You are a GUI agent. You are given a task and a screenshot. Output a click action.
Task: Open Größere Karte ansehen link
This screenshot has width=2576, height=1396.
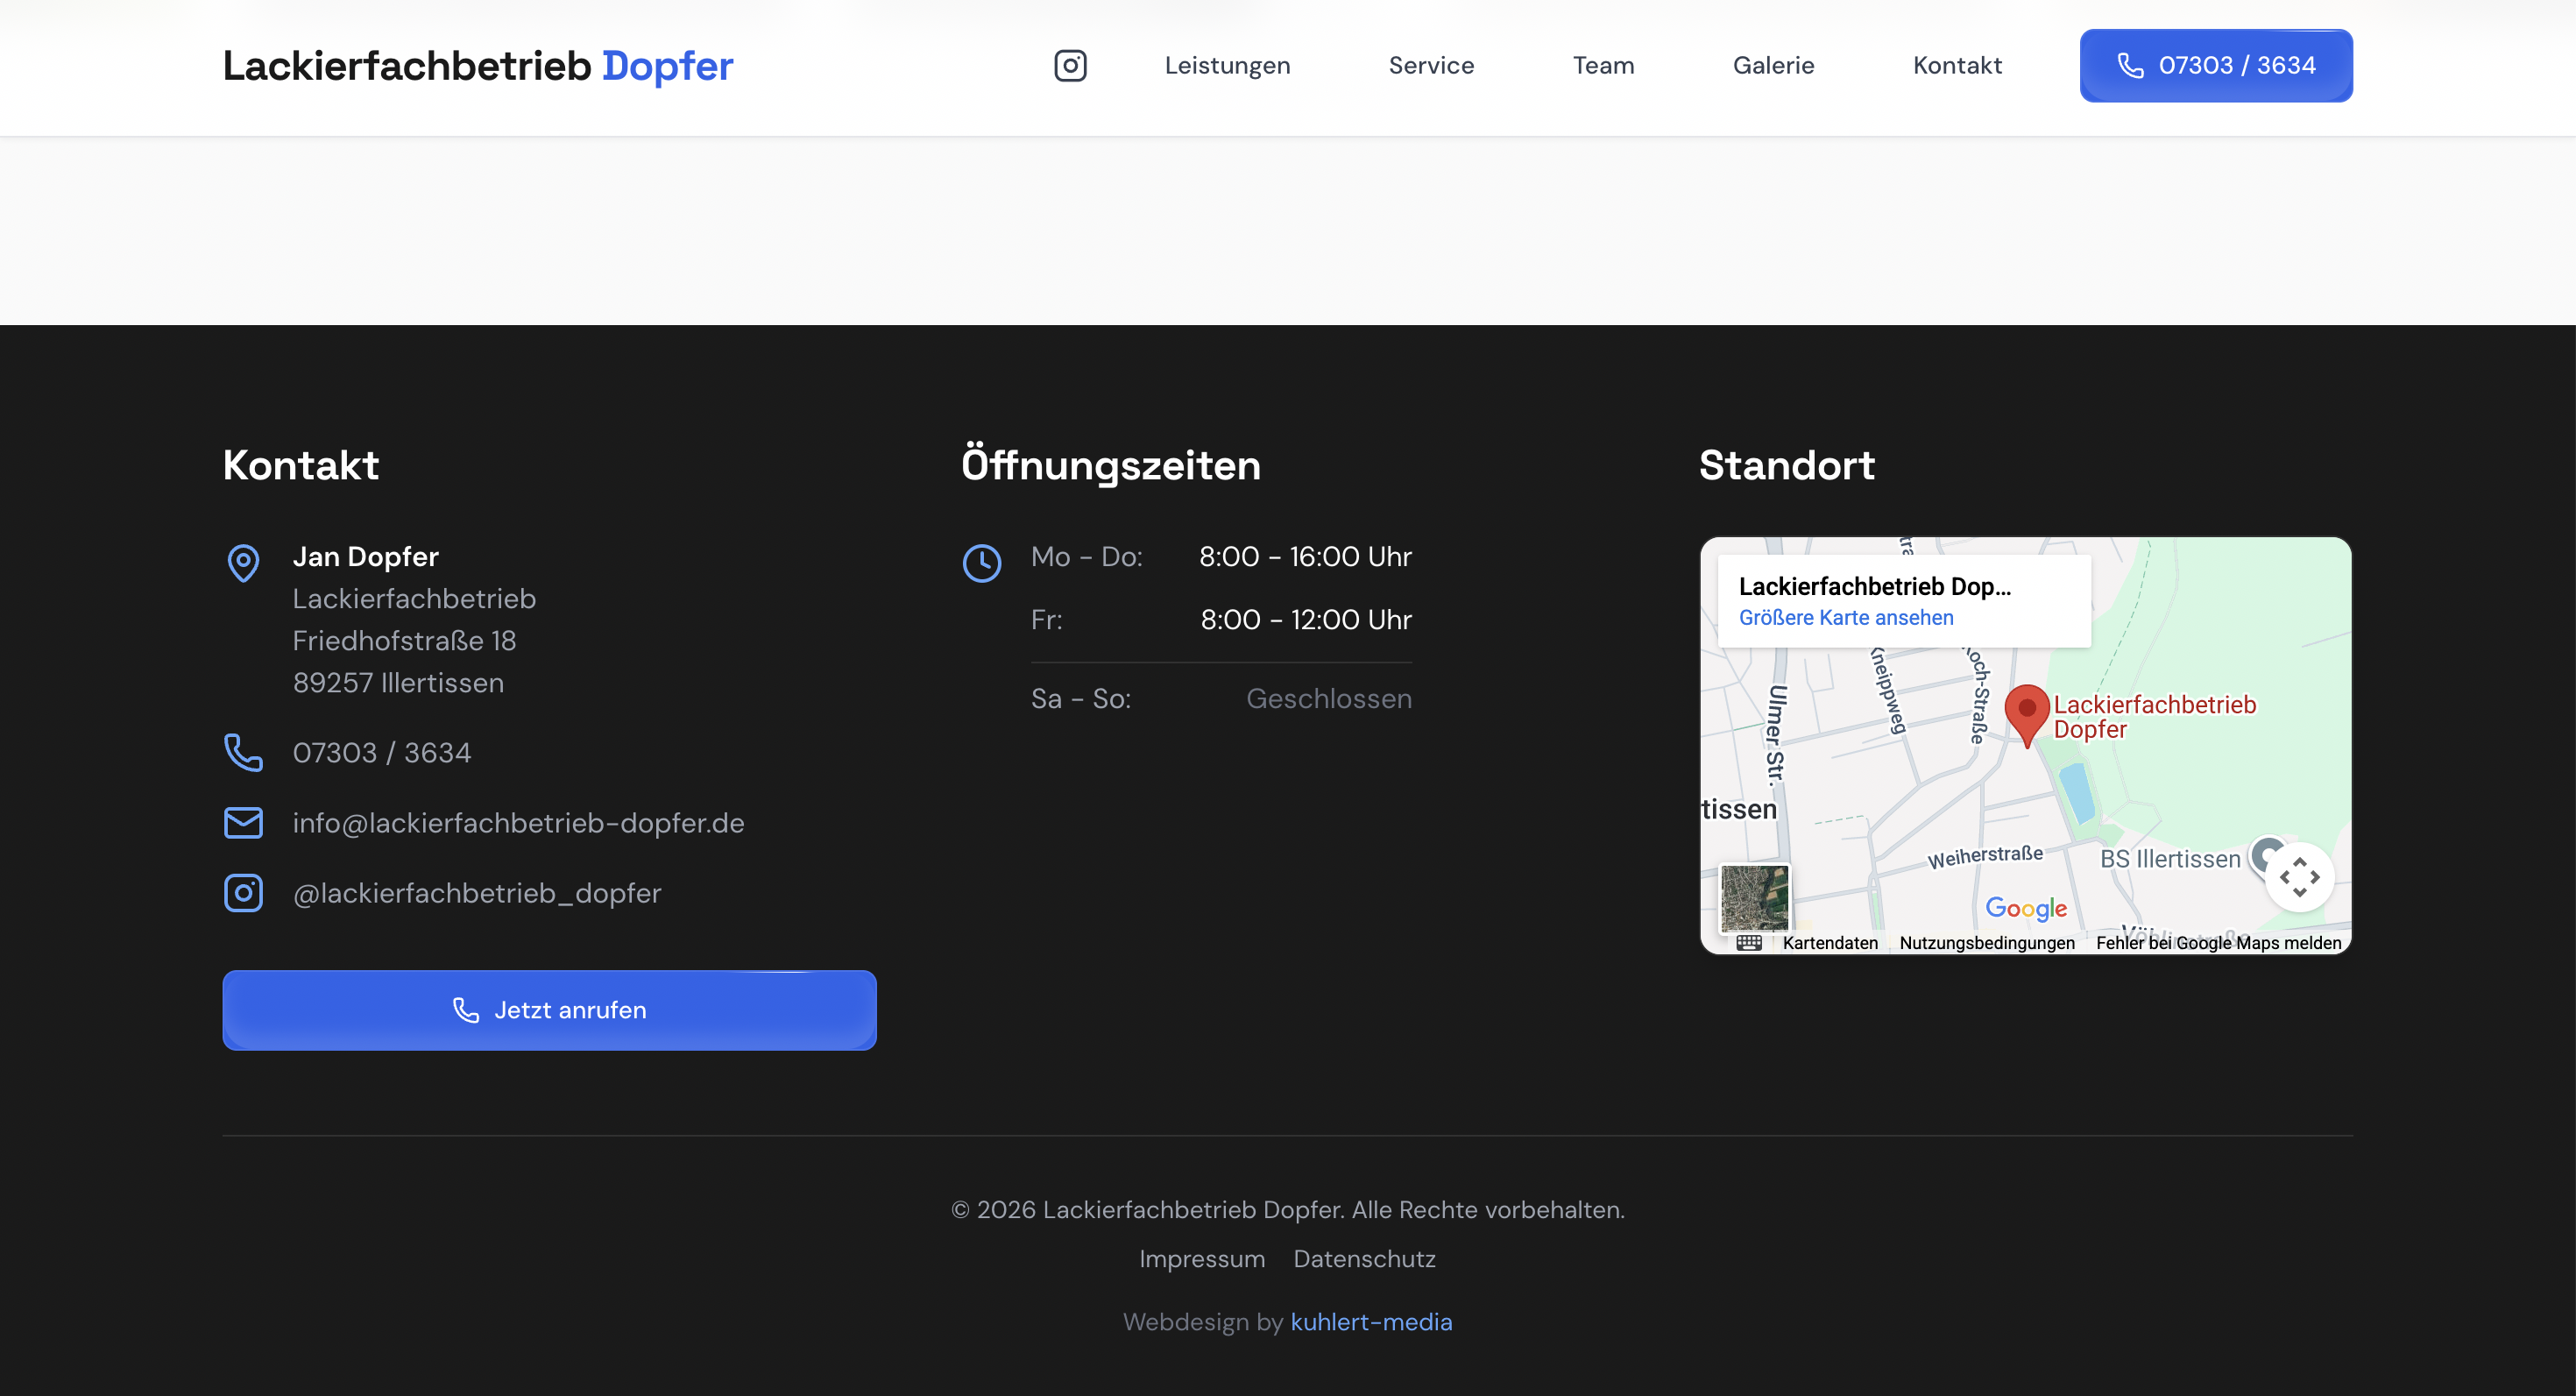(x=1846, y=617)
